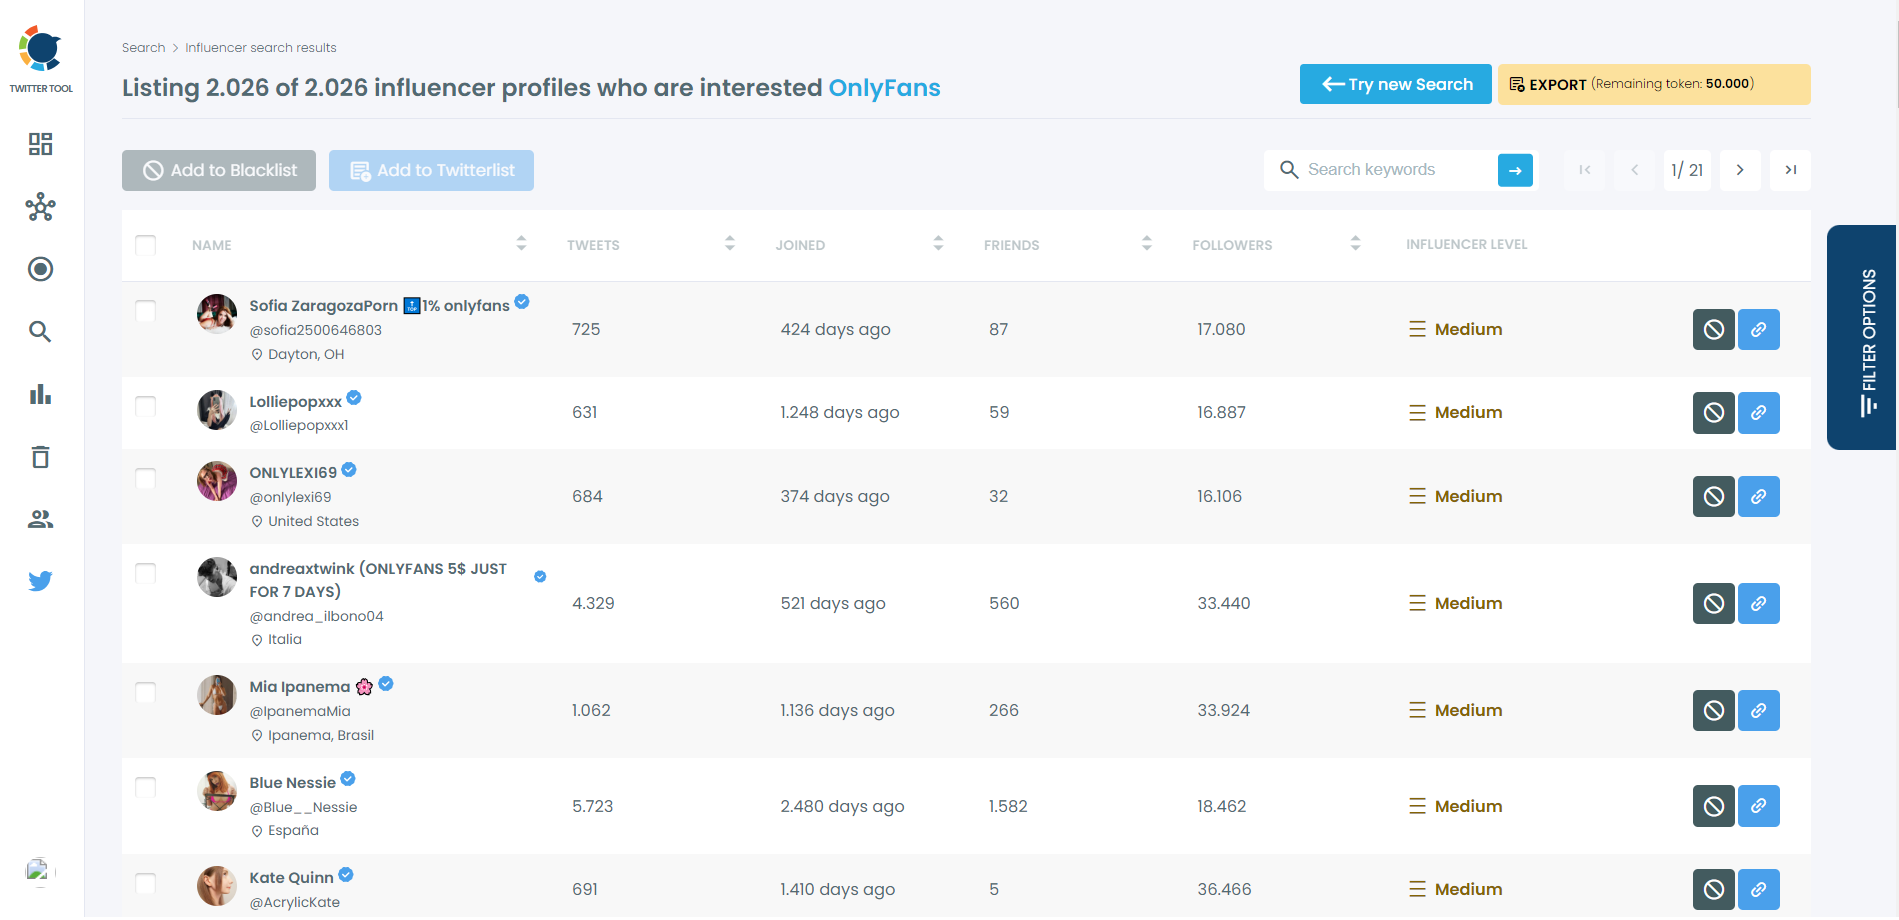
Task: Click Mia Ipanema's profile avatar
Action: coord(217,695)
